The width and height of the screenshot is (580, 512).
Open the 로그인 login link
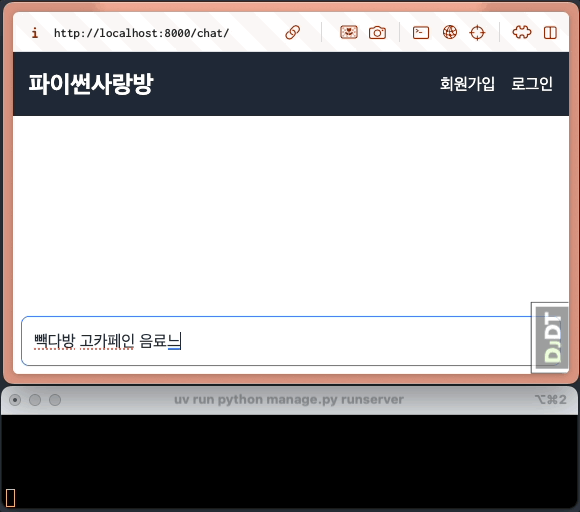click(532, 84)
